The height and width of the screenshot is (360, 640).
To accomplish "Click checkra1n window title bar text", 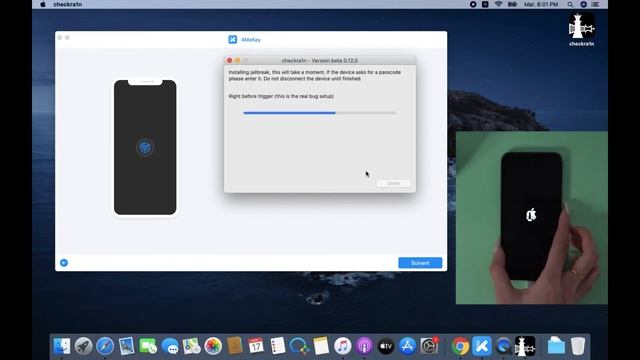I will pyautogui.click(x=320, y=60).
